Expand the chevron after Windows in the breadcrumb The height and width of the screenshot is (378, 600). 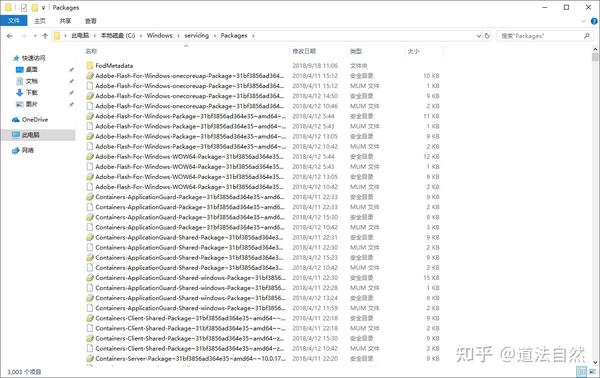tap(178, 36)
